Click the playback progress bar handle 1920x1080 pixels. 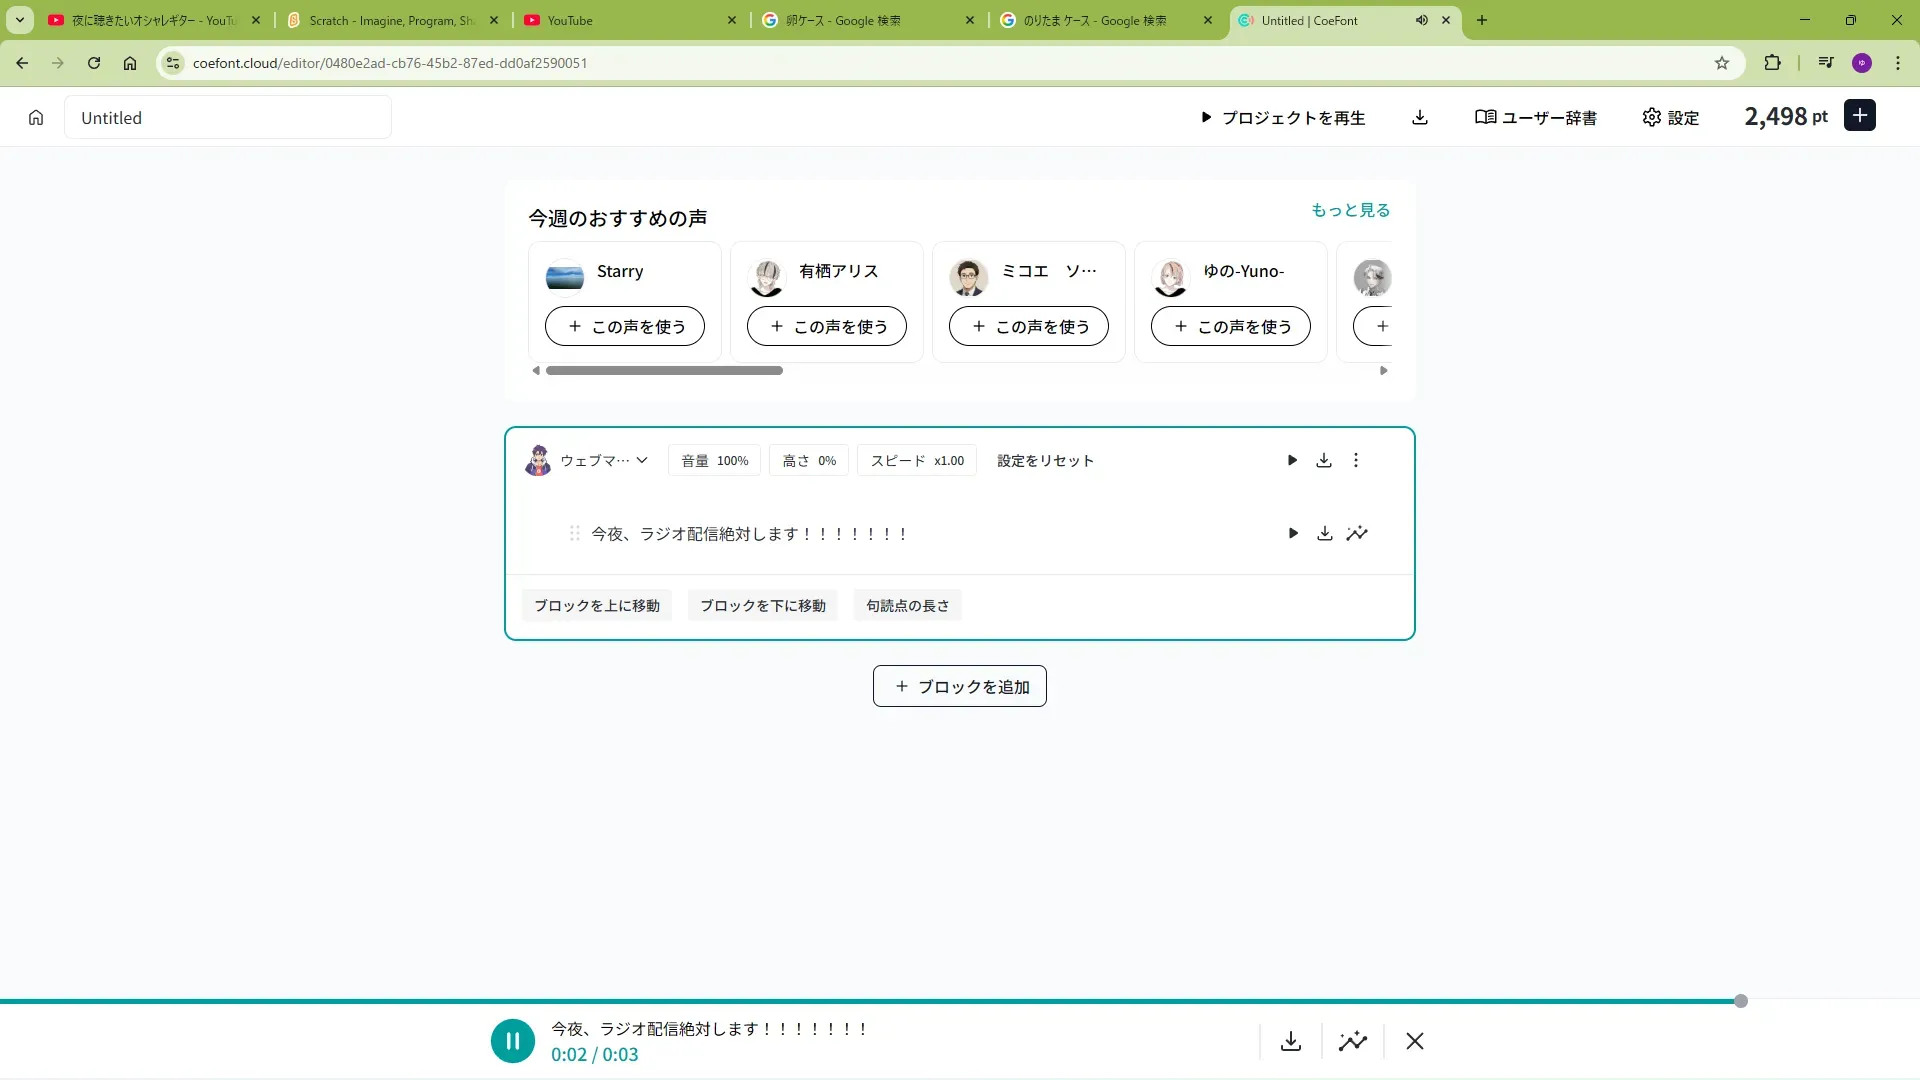pyautogui.click(x=1741, y=1001)
